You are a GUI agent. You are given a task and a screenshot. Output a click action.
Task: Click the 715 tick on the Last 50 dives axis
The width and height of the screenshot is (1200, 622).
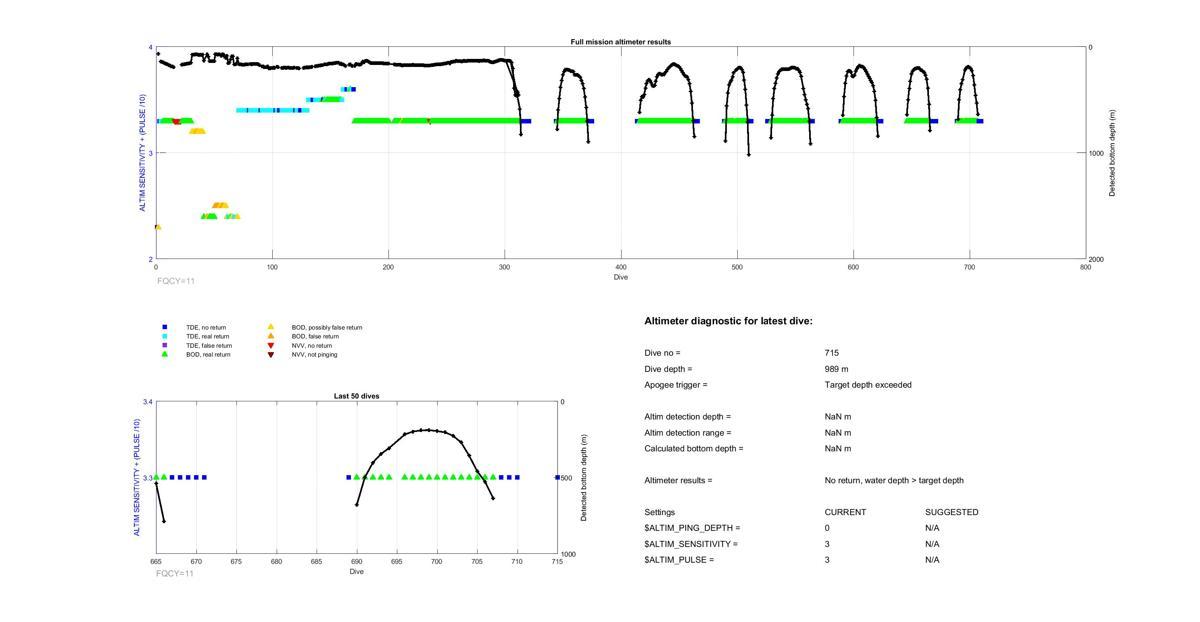[557, 562]
